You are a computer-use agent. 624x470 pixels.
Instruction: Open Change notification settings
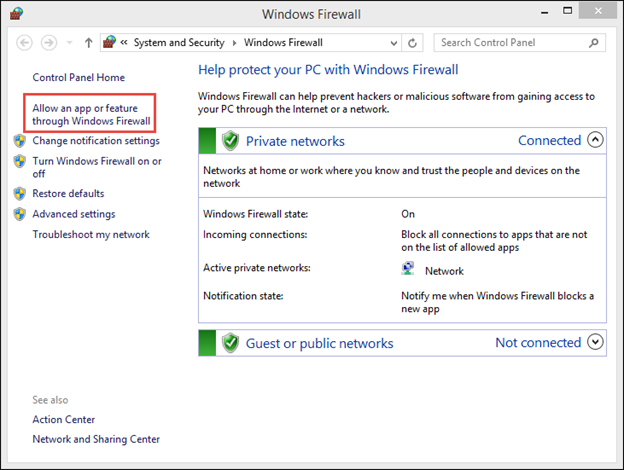[96, 141]
